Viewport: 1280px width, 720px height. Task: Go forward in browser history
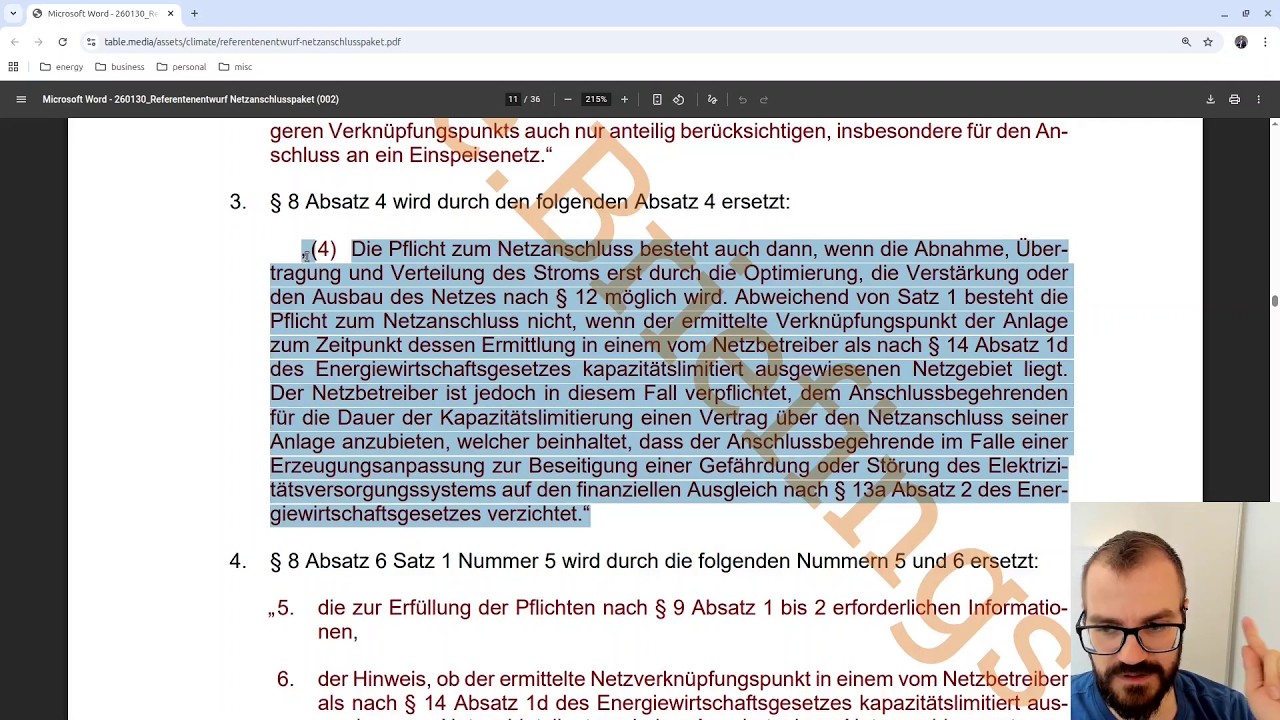(39, 42)
